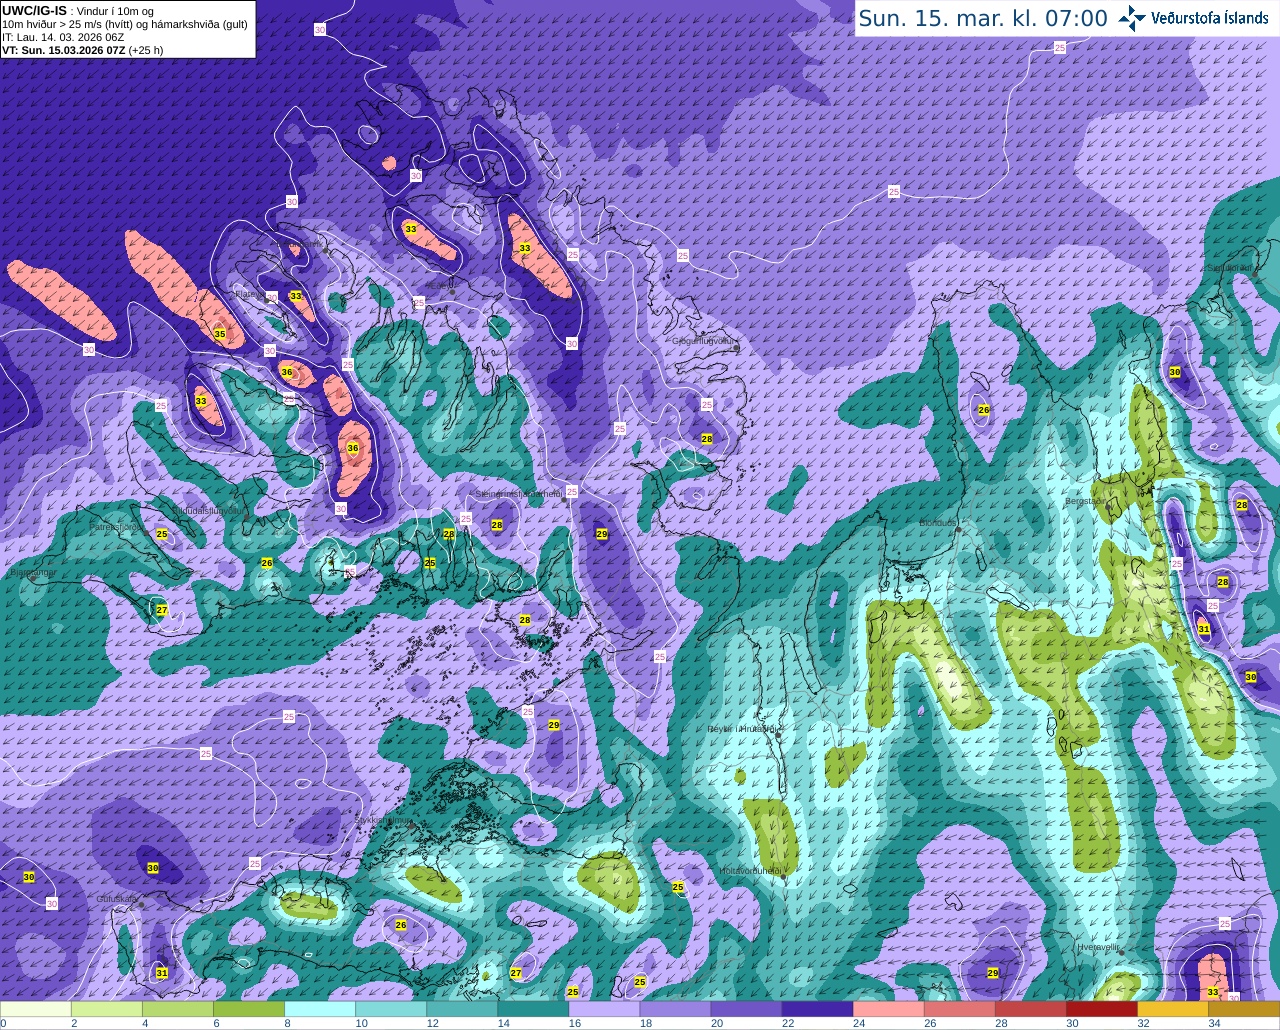Image resolution: width=1280 pixels, height=1030 pixels.
Task: Click the Bjargtangar station label
Action: point(32,573)
